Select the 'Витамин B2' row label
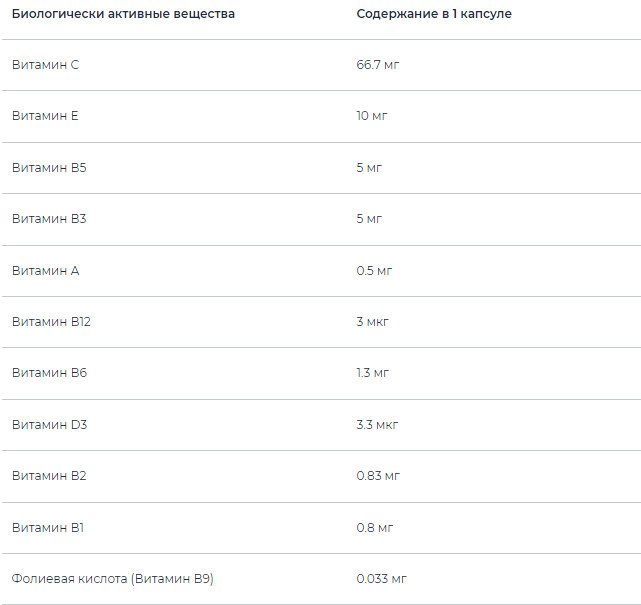 49,475
